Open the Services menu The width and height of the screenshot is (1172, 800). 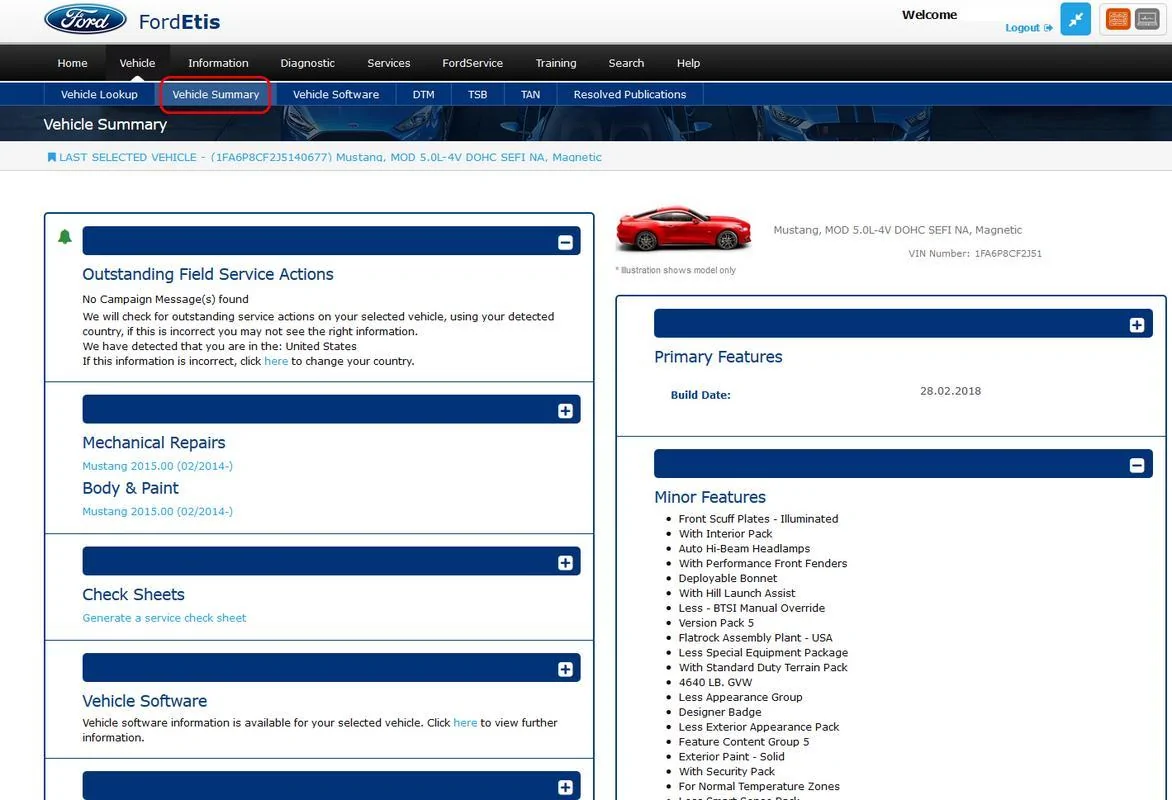click(x=389, y=63)
